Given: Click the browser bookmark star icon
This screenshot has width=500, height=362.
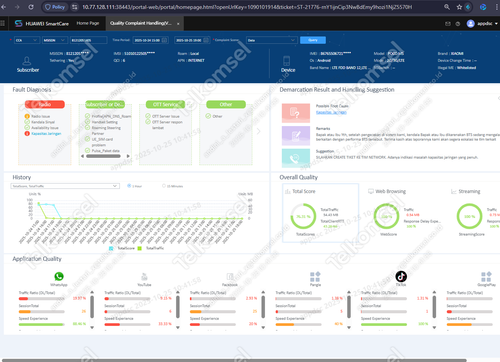Looking at the screenshot, I should click(459, 7).
